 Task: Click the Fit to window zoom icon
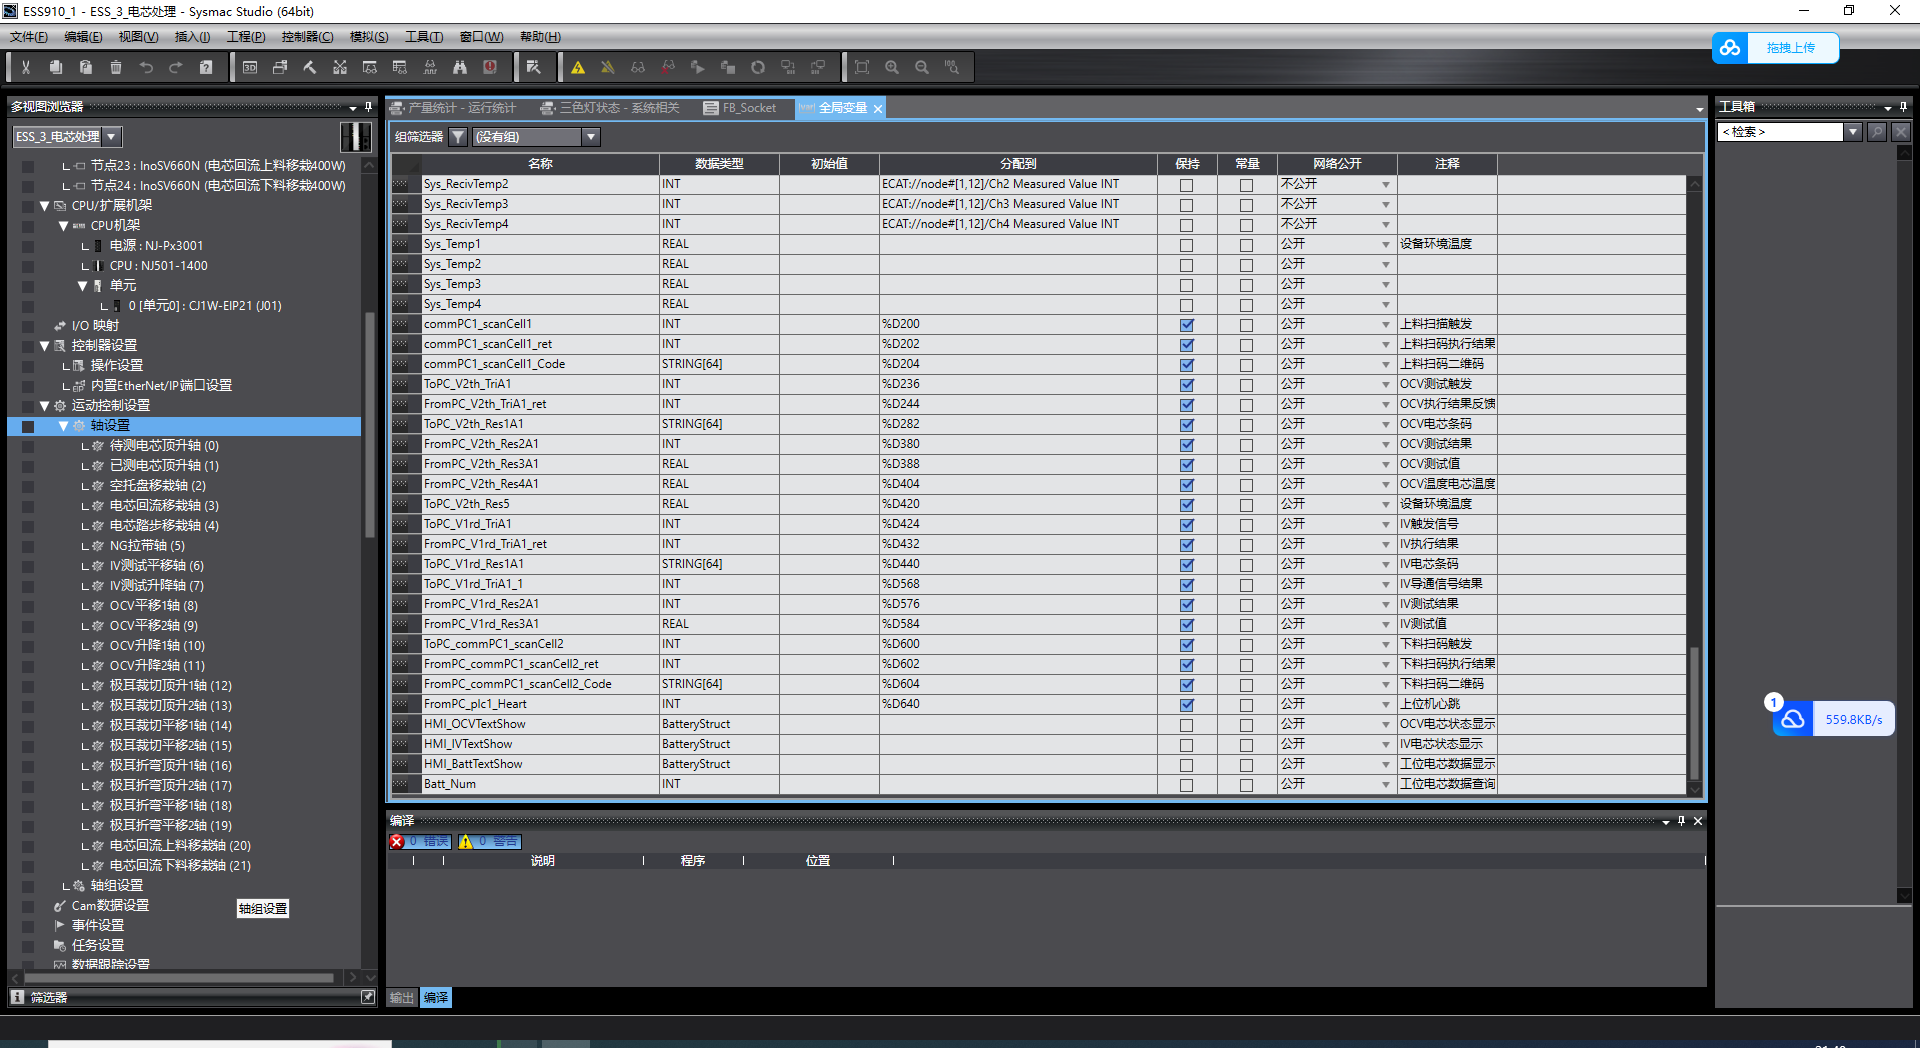[862, 67]
